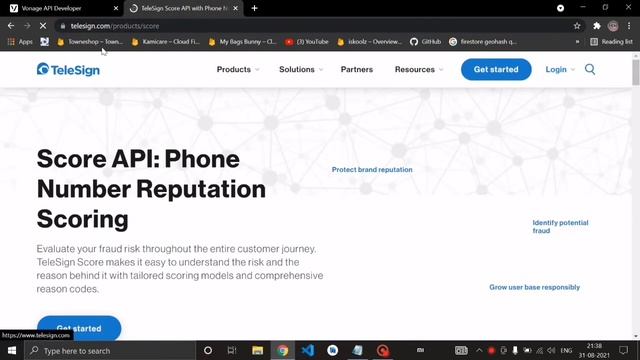Expand the Login dropdown
This screenshot has width=640, height=360.
pyautogui.click(x=560, y=69)
